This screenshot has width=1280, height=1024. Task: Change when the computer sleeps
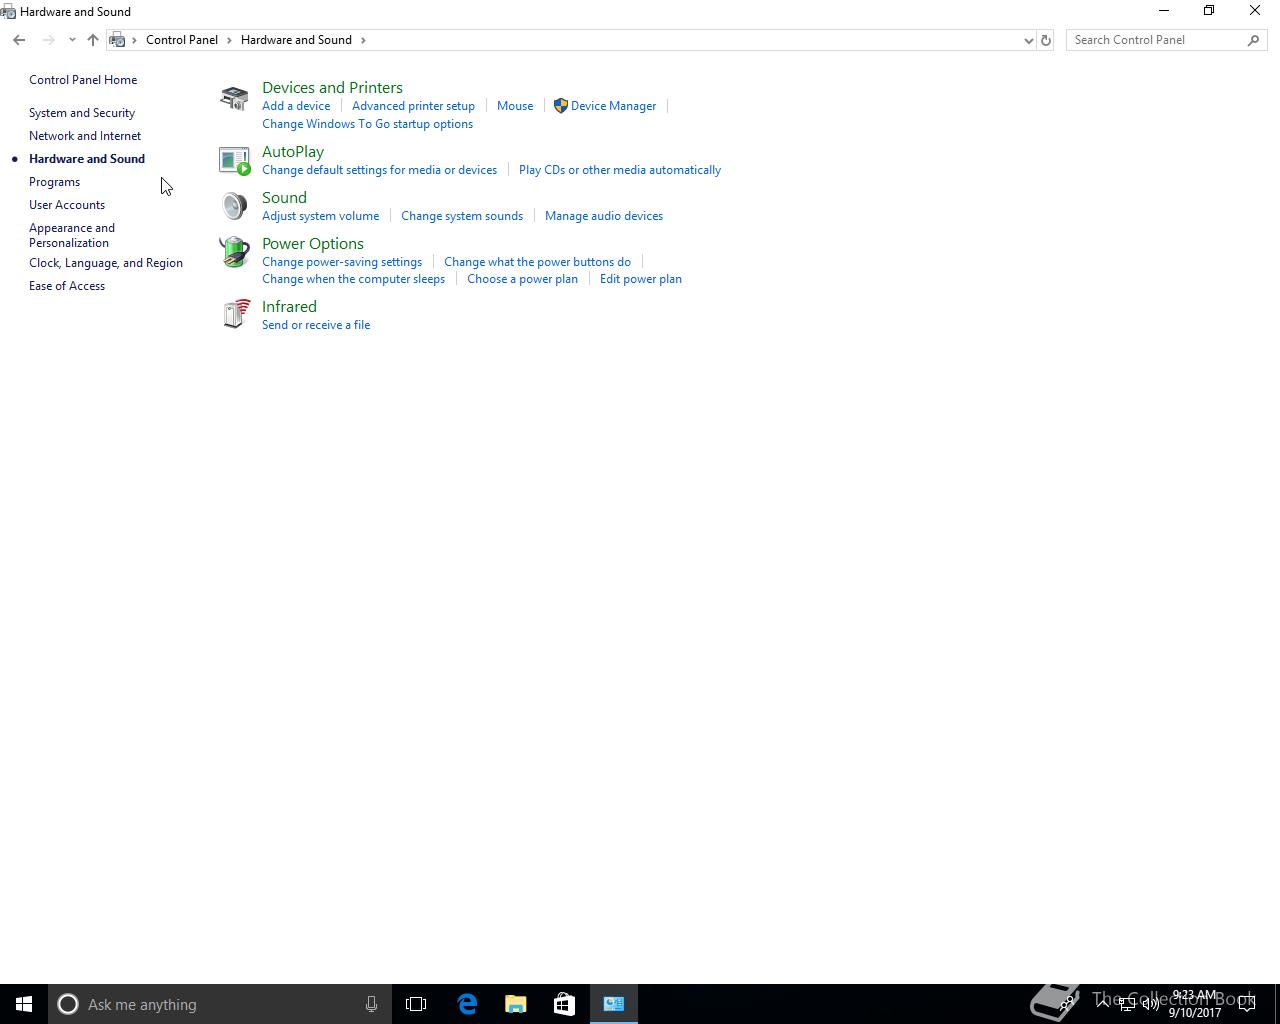[353, 279]
